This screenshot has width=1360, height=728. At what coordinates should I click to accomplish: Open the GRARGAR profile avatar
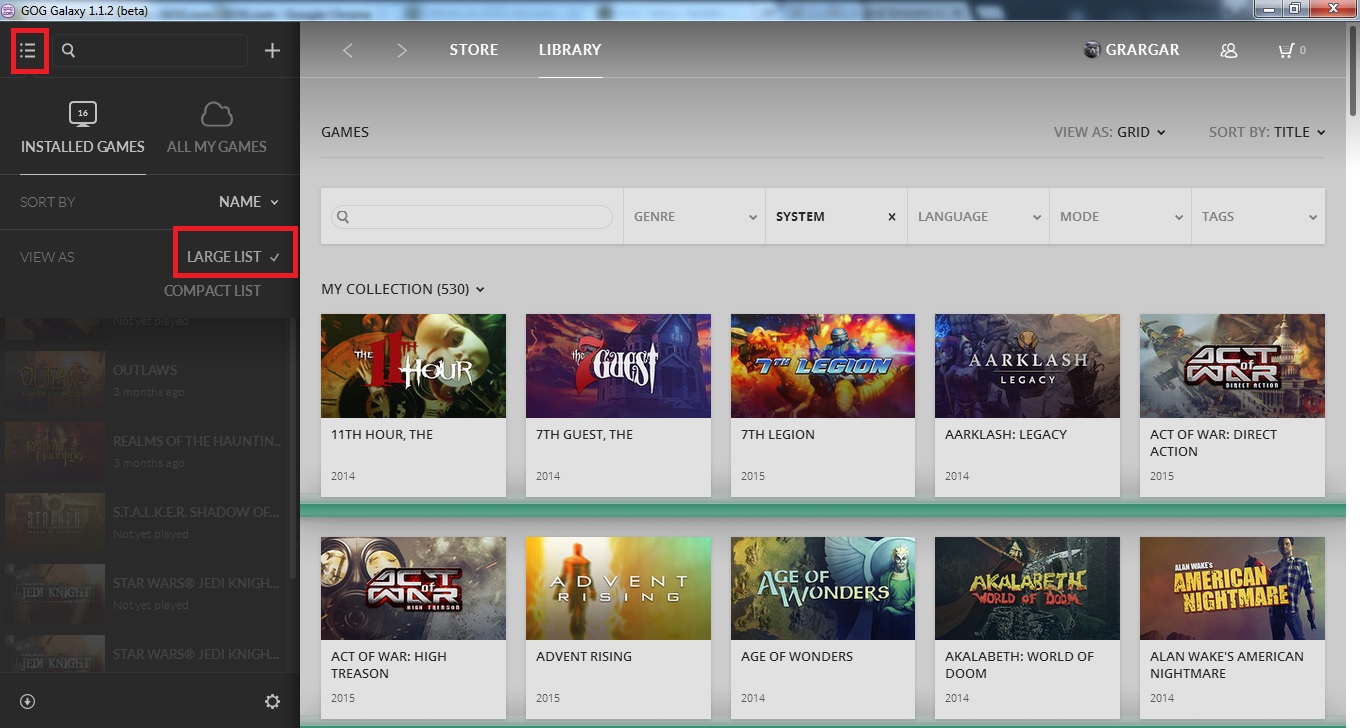(1092, 50)
